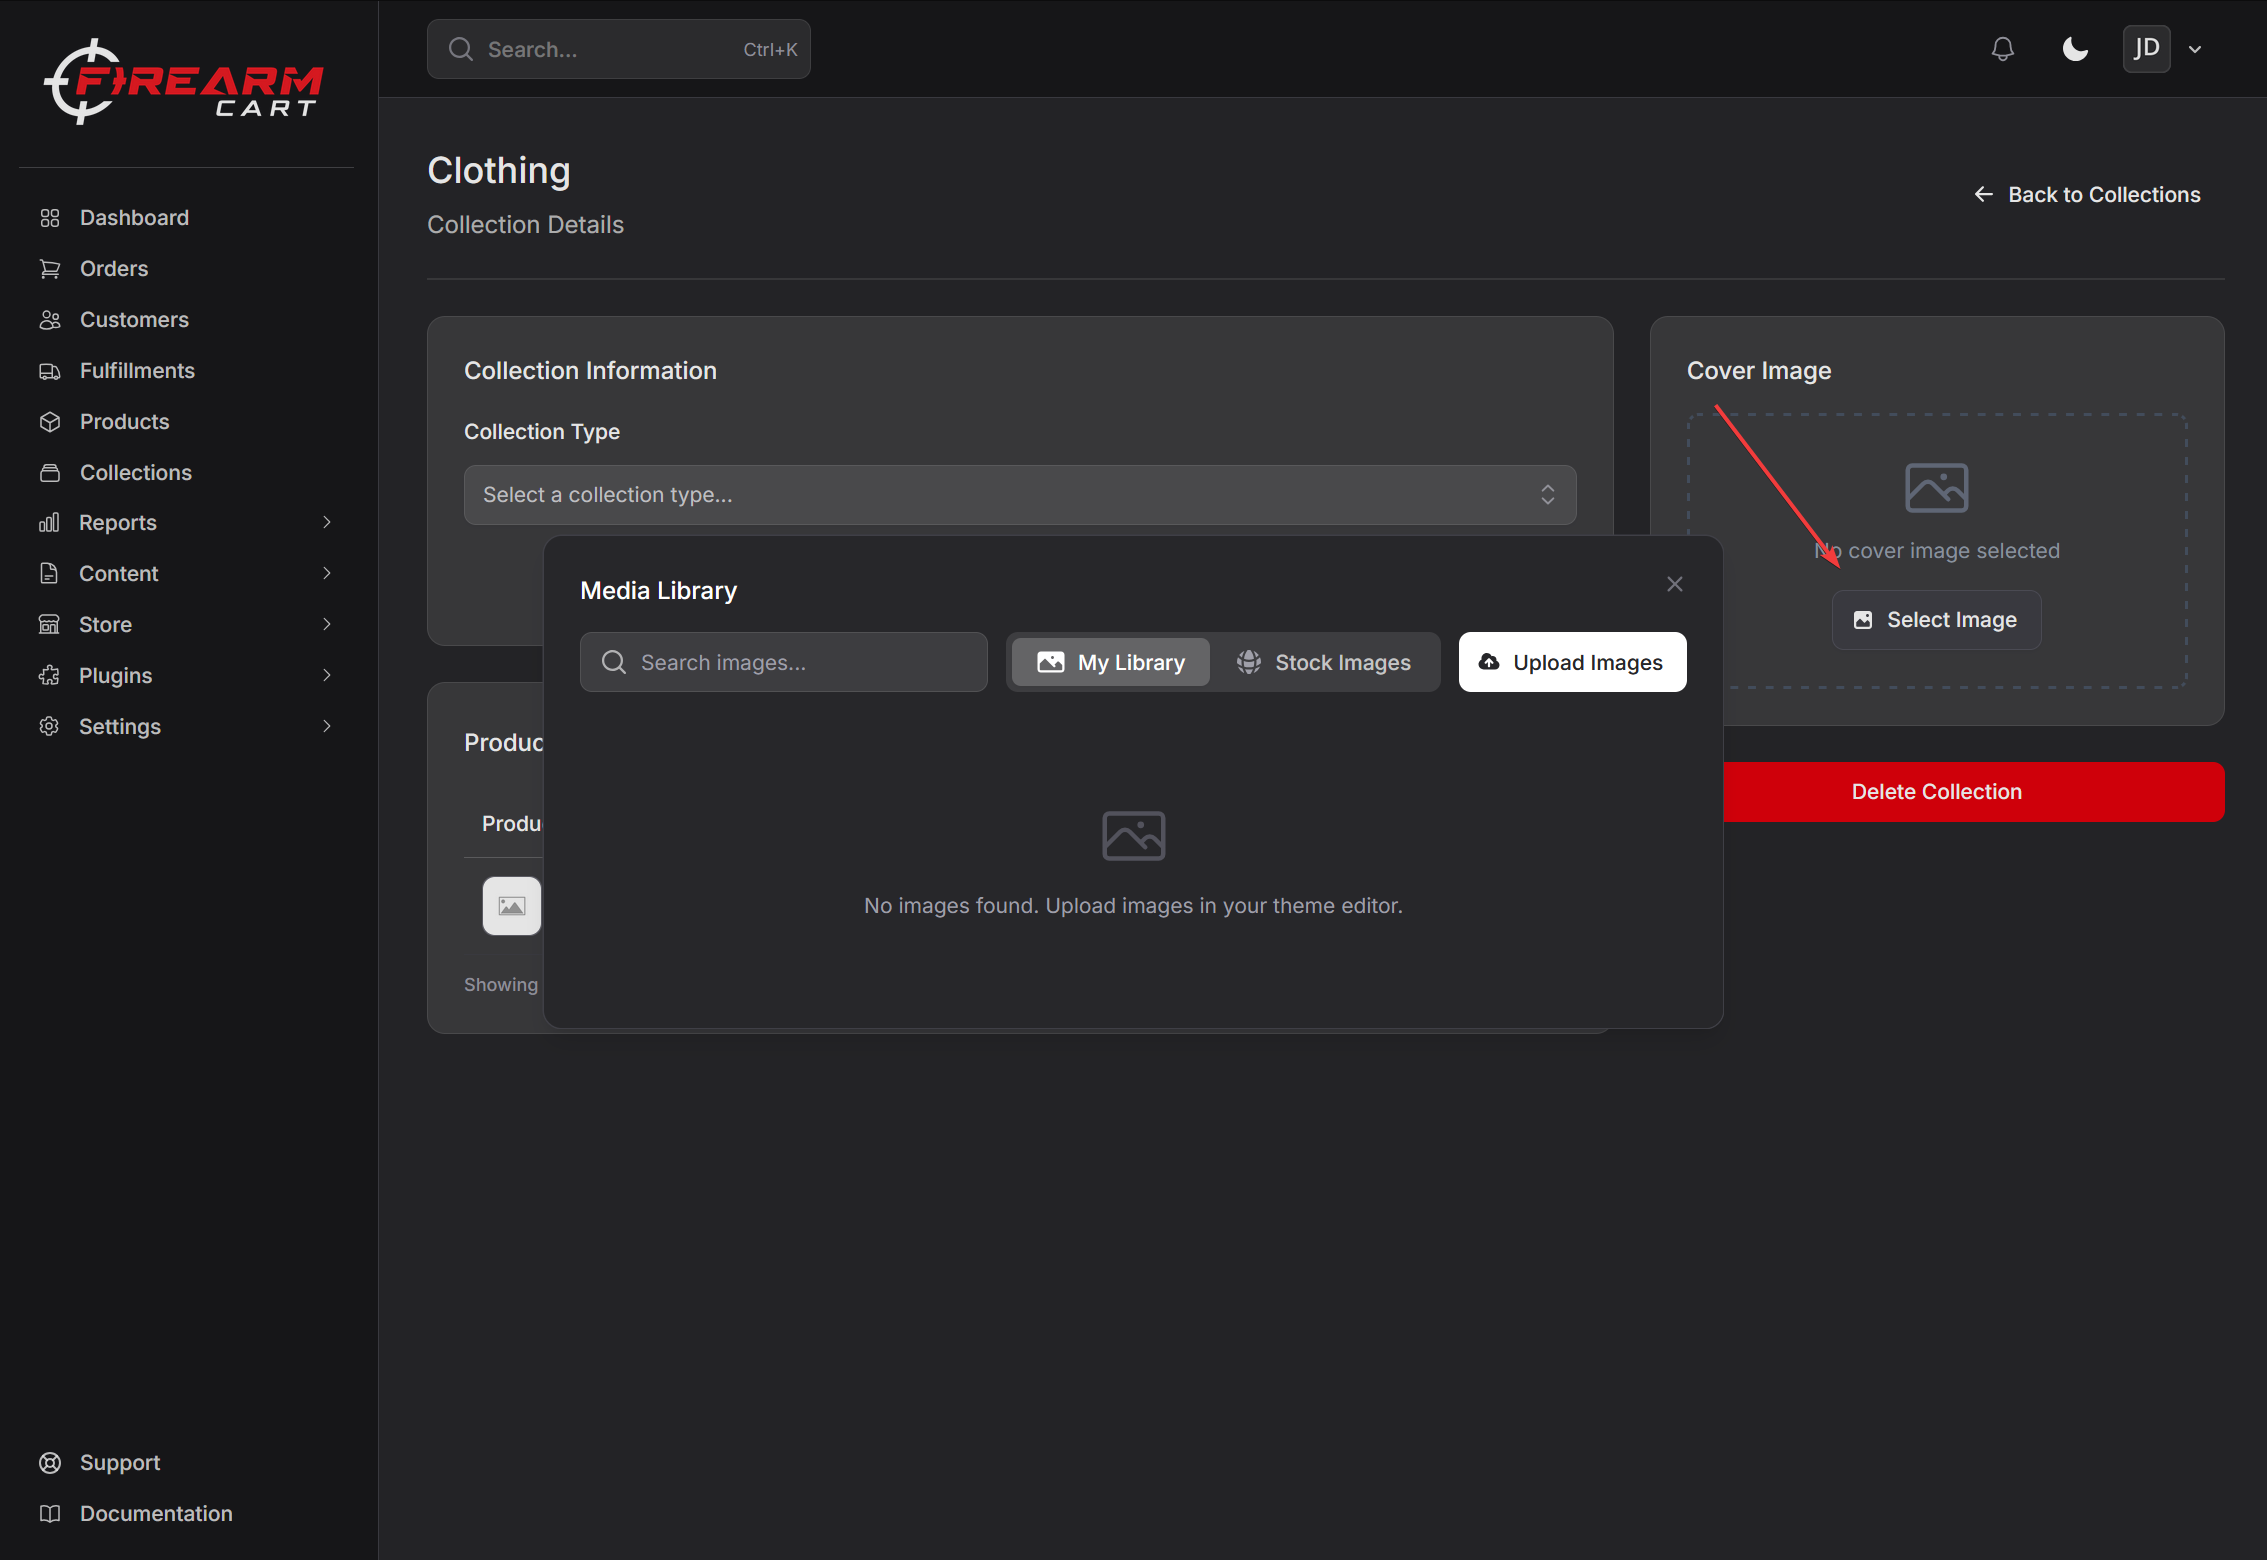Screen dimensions: 2267x1560
Task: Click the Support link
Action: pos(120,1463)
